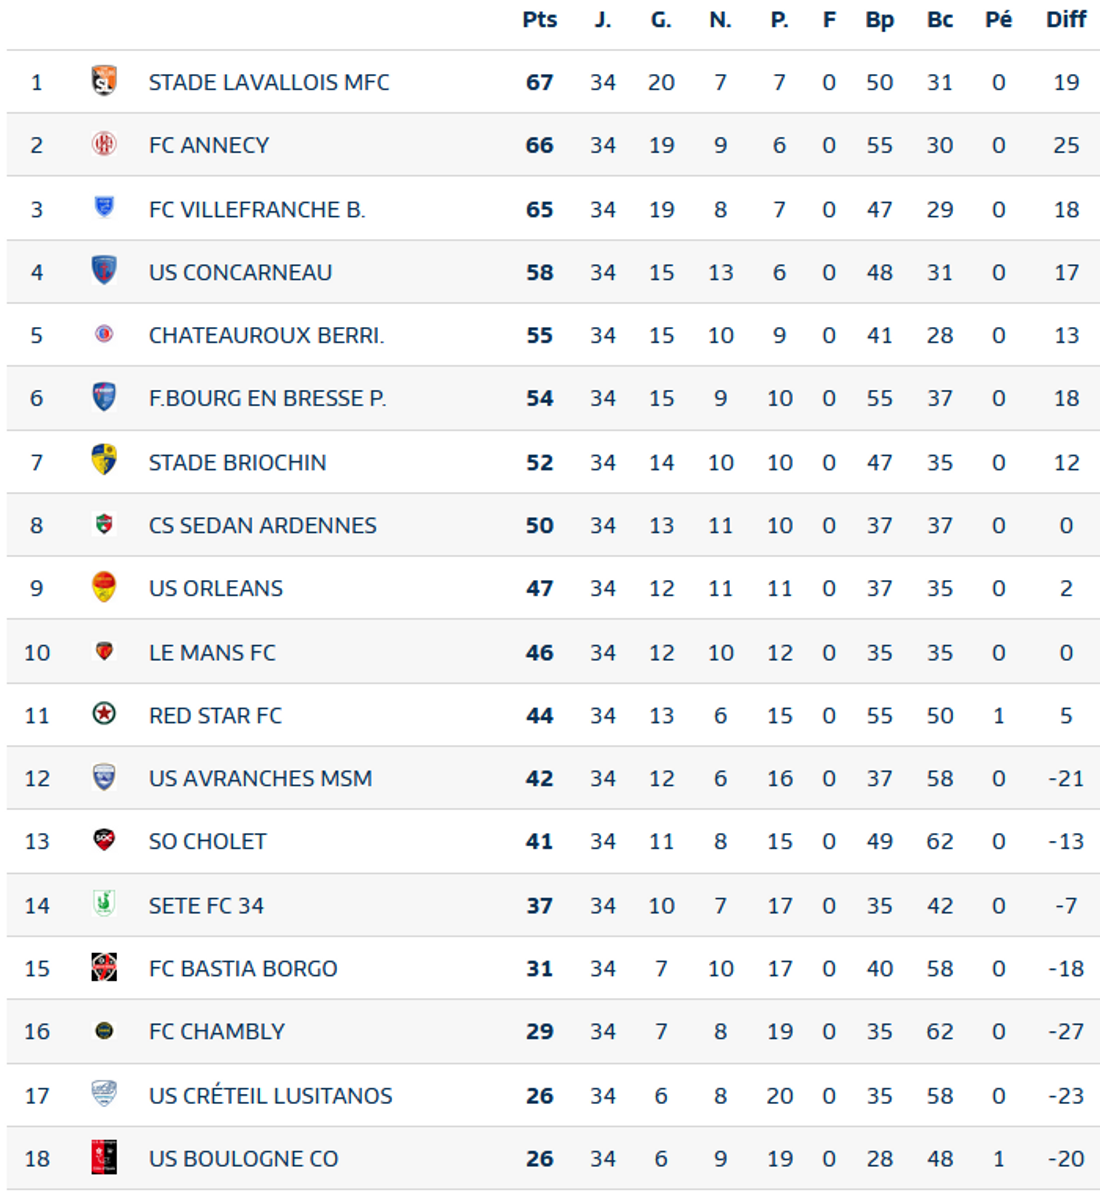Click the Red Star FC star emblem
Screen dimensions: 1100x1191
coord(104,714)
